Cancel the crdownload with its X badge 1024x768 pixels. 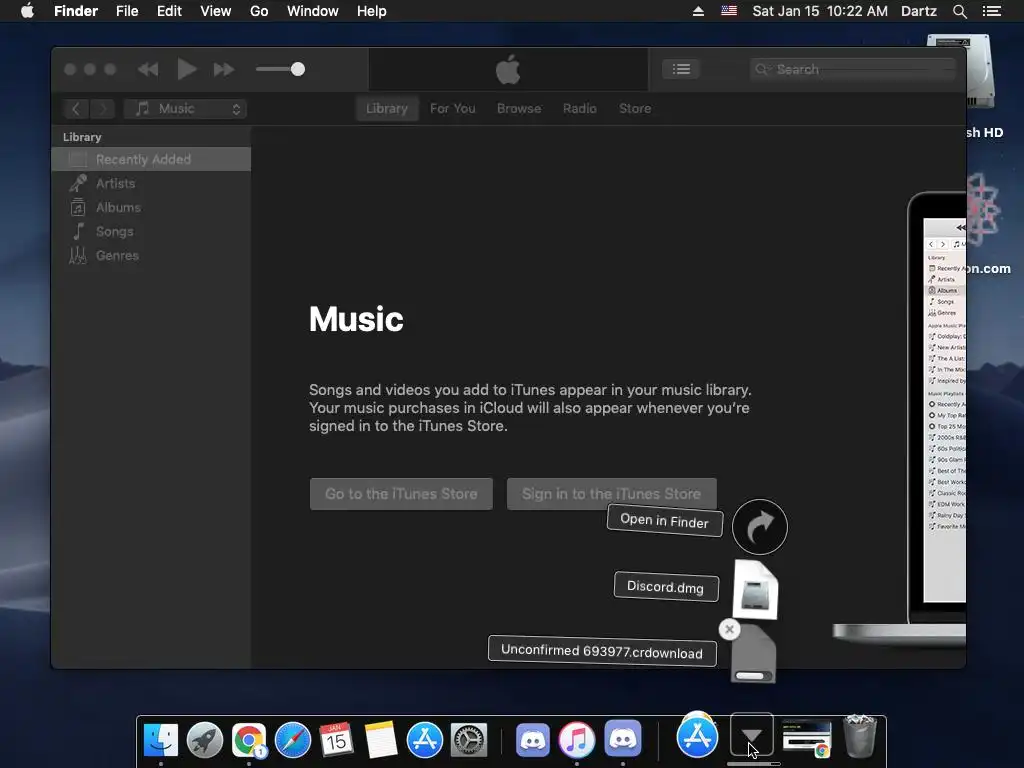[729, 630]
